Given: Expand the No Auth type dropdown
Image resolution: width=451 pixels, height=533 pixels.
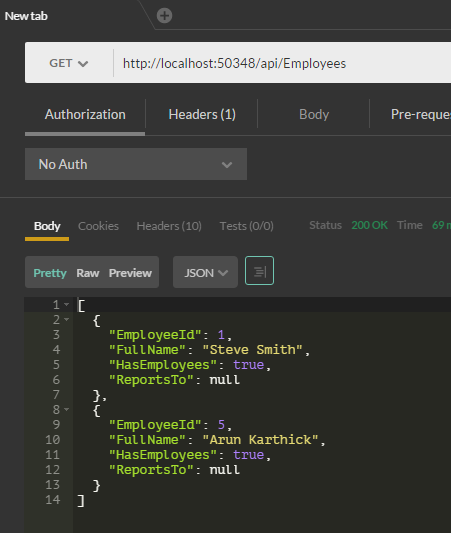Looking at the screenshot, I should click(136, 164).
